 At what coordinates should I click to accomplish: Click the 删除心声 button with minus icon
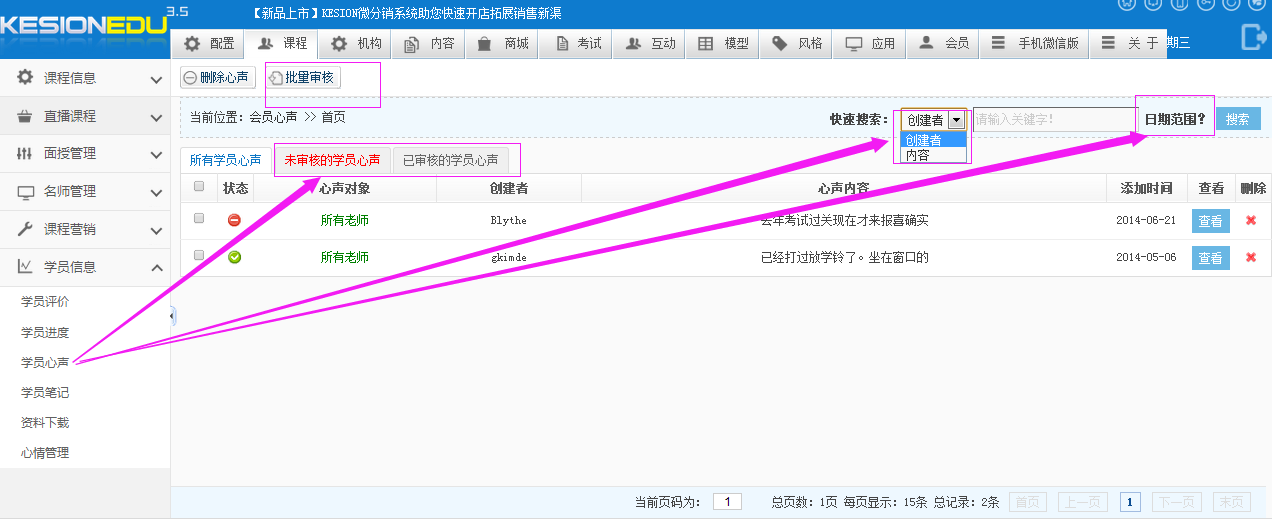click(217, 77)
